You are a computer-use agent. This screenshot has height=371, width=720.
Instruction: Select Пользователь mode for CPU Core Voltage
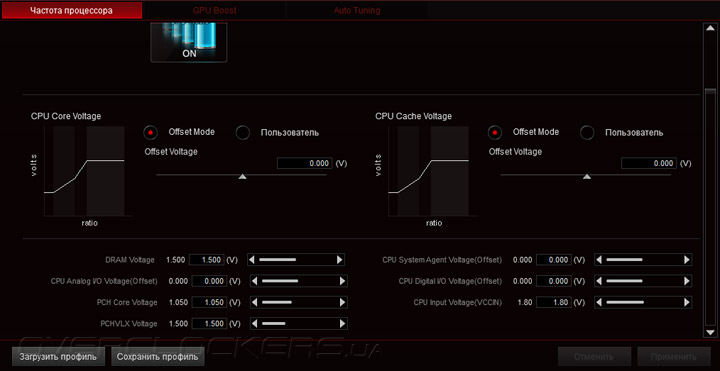pos(242,133)
